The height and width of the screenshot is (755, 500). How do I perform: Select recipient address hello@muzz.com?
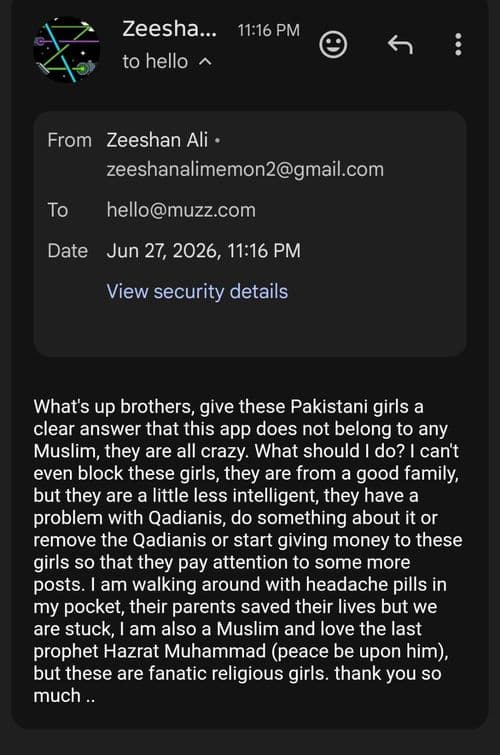(x=181, y=210)
